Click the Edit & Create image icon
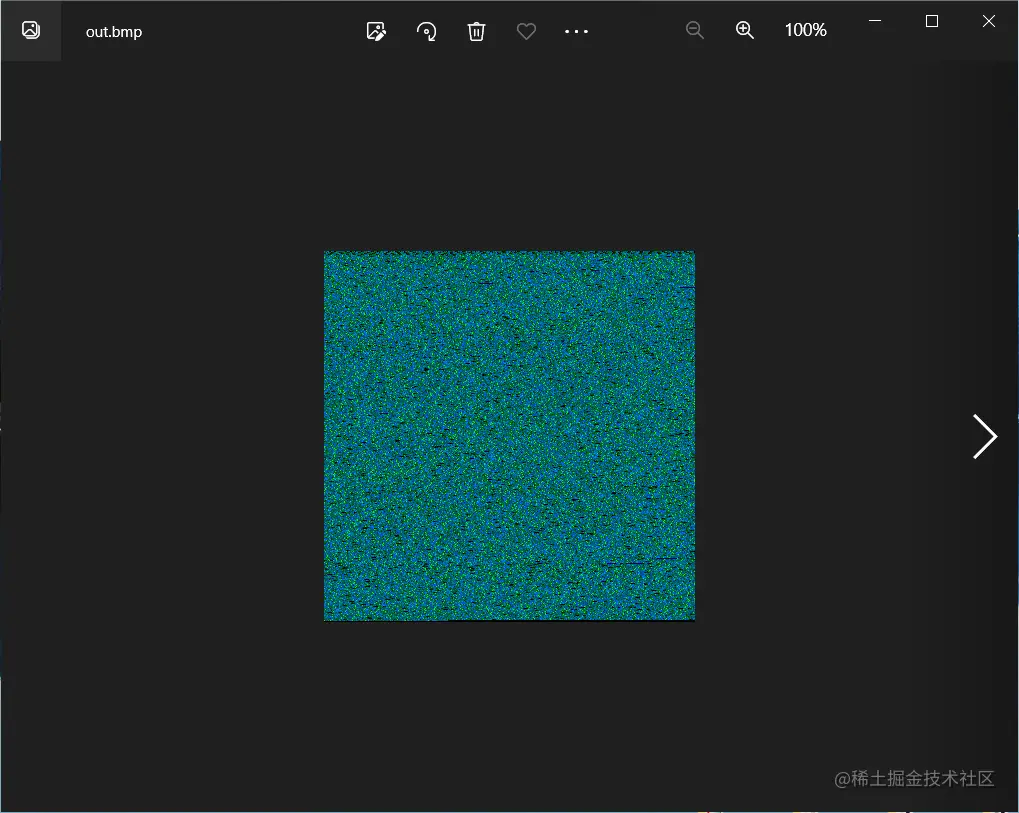 (x=376, y=31)
